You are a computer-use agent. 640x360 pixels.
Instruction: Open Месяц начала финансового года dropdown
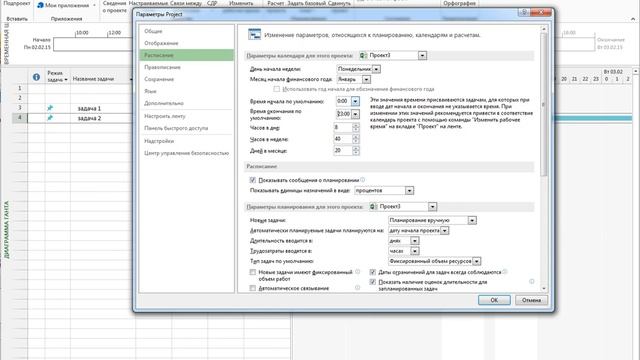(x=367, y=79)
